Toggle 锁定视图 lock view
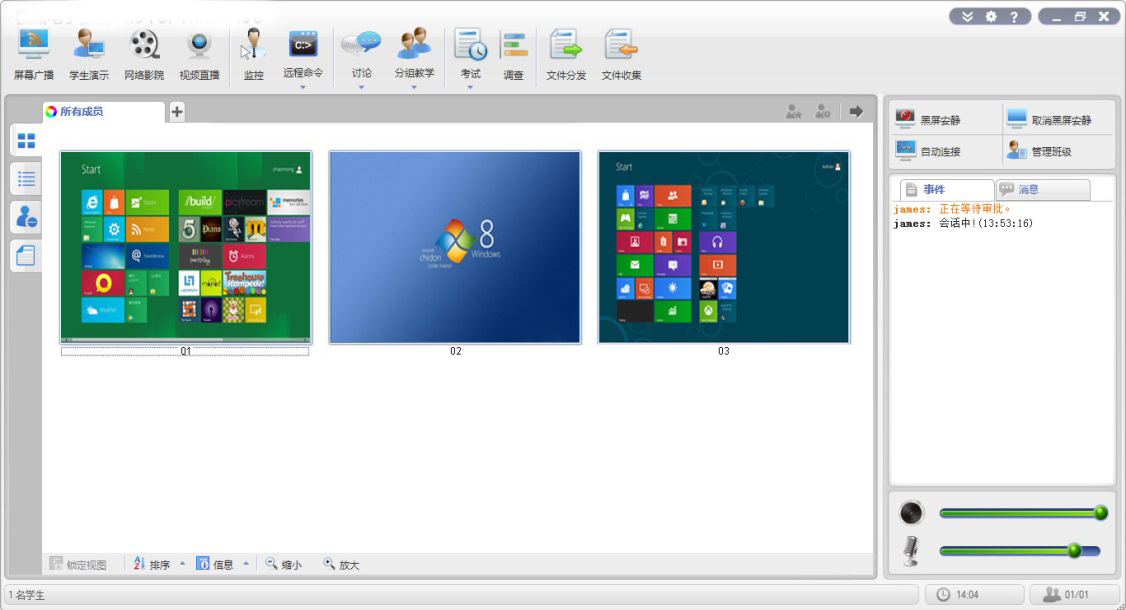This screenshot has width=1126, height=610. tap(78, 565)
